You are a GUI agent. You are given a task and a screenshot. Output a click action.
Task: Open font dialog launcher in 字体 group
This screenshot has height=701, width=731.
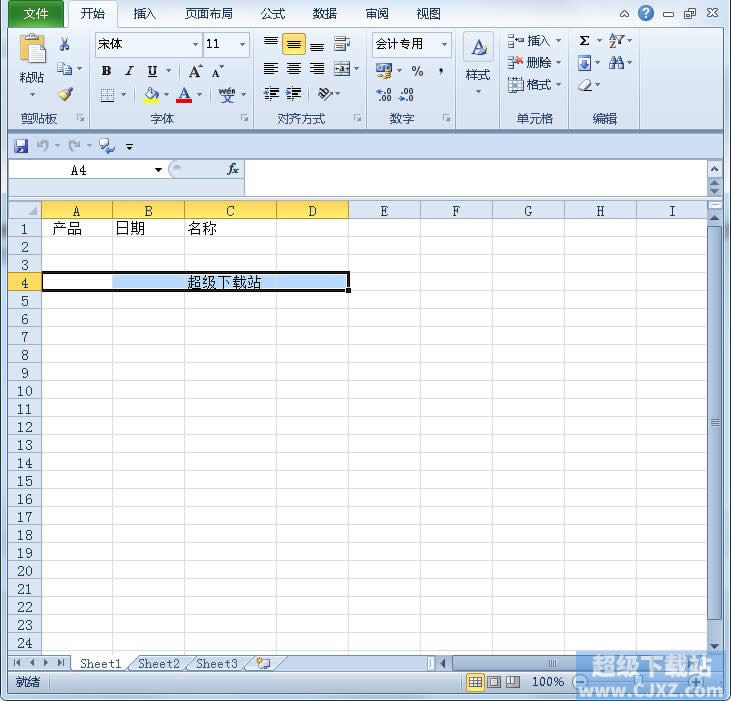tap(244, 118)
